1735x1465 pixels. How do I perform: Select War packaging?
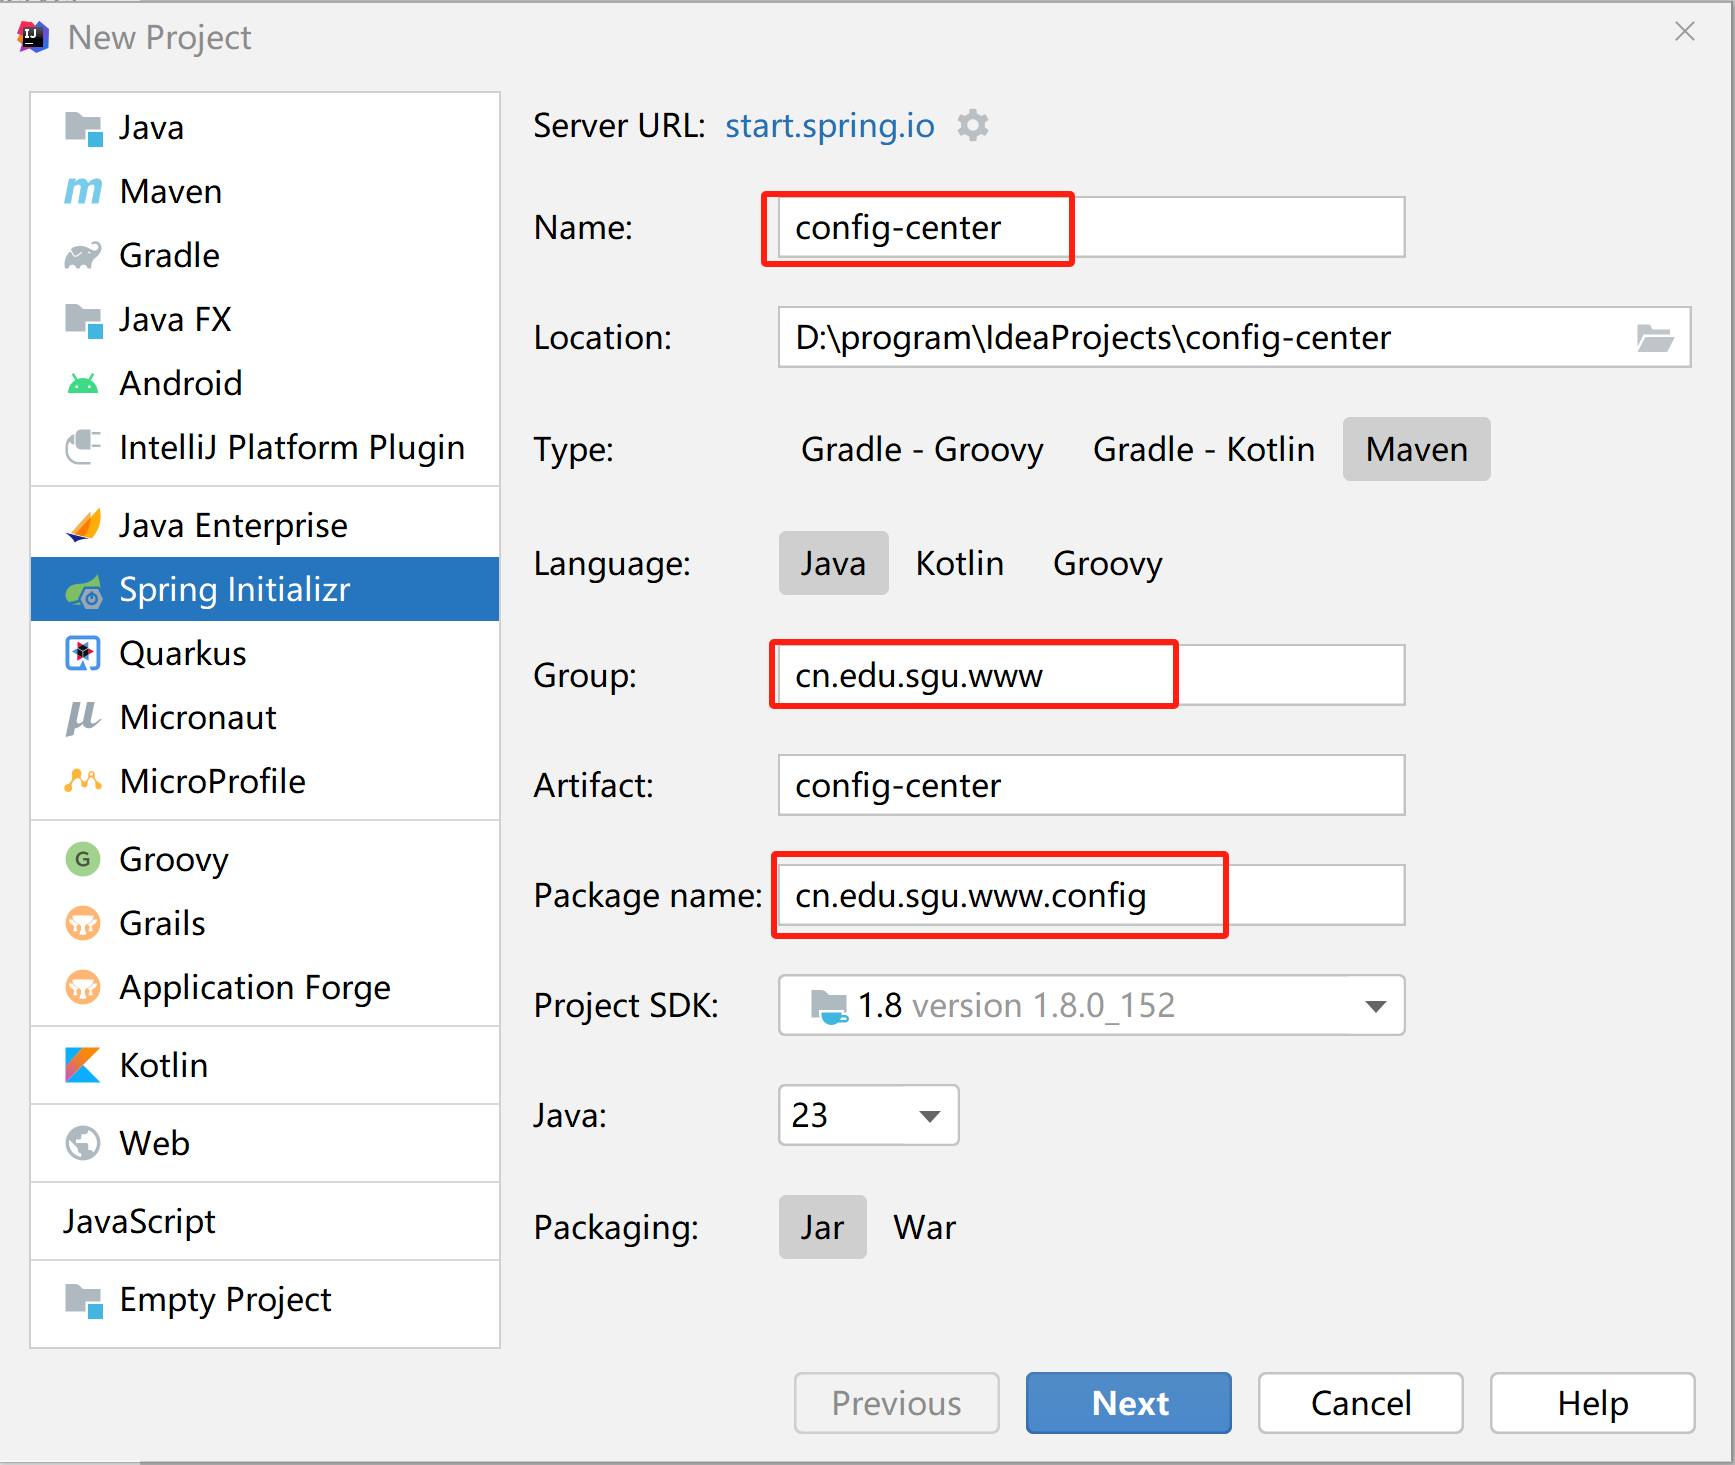pyautogui.click(x=925, y=1227)
